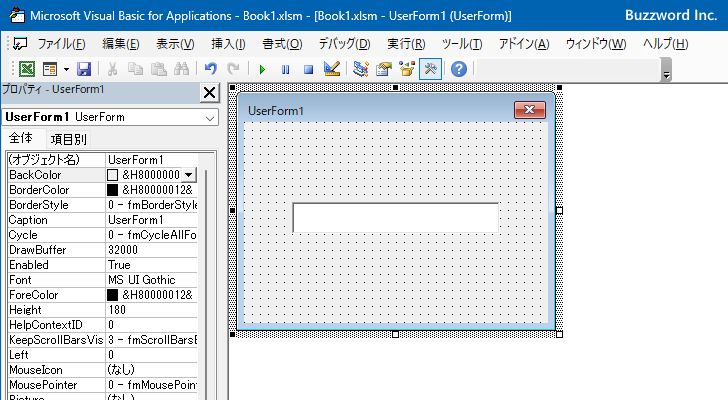728x400 pixels.
Task: Switch to the 全体 tab
Action: click(21, 138)
